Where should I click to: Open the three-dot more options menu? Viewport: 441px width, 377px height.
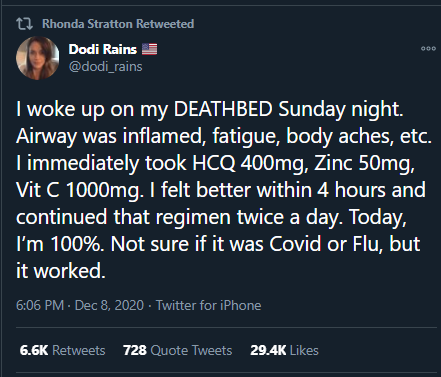click(x=428, y=49)
